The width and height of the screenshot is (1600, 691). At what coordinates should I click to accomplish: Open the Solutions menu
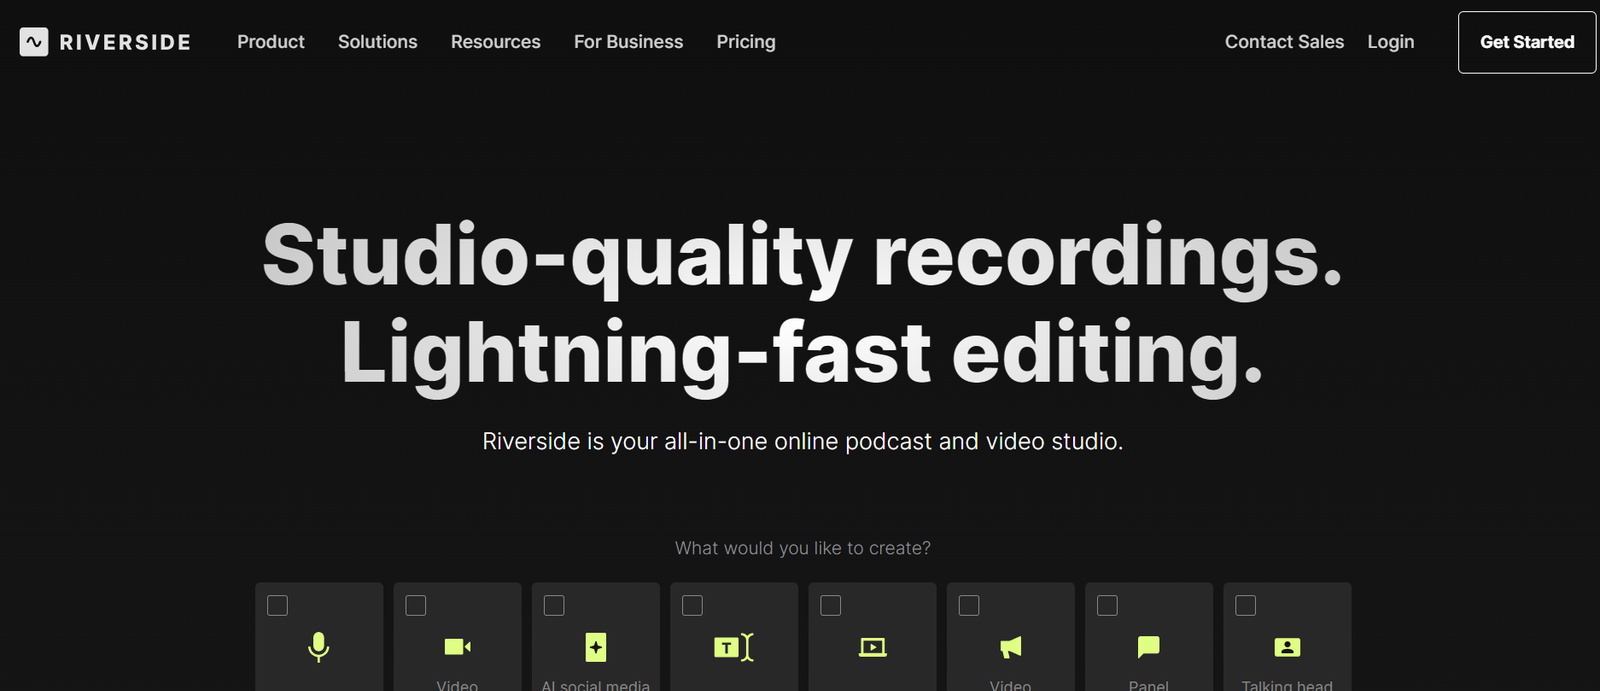point(378,42)
